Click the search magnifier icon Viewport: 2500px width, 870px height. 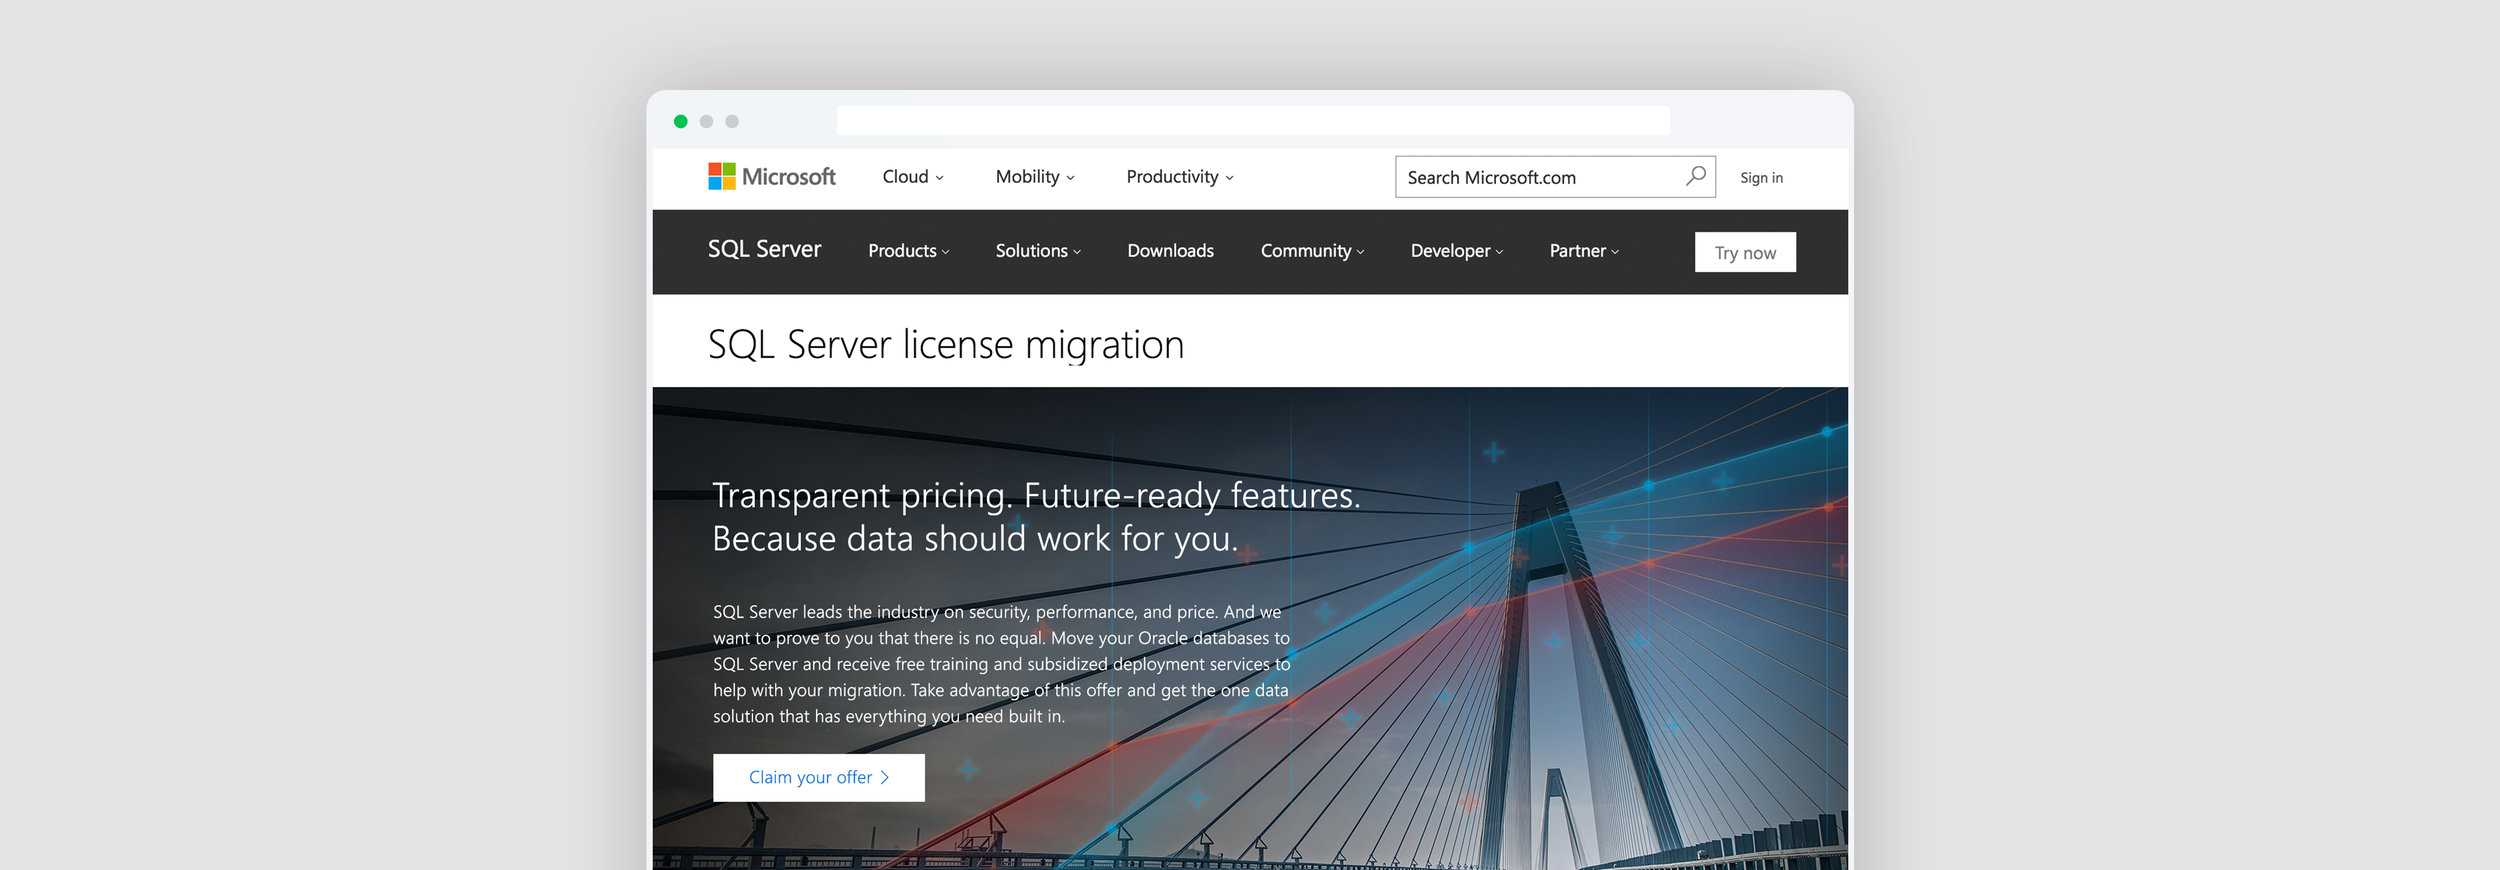point(1695,176)
